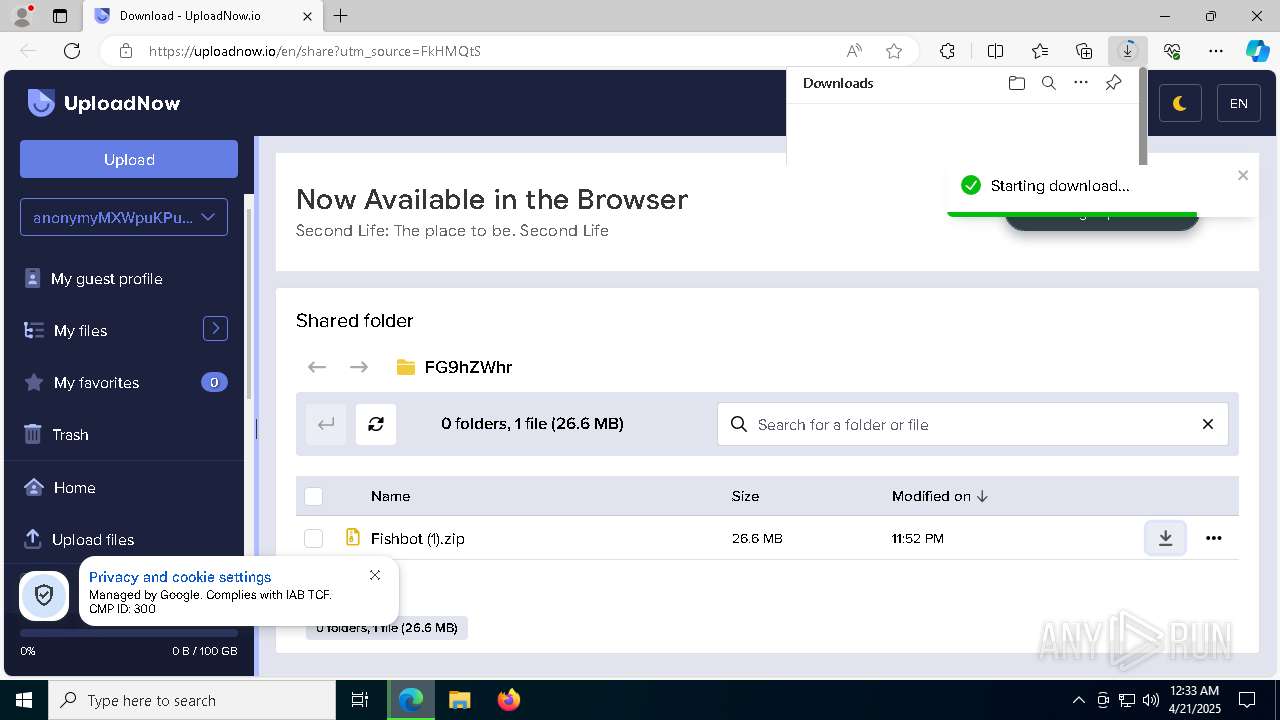1280x720 pixels.
Task: Open Privacy and cookie settings link
Action: [180, 577]
